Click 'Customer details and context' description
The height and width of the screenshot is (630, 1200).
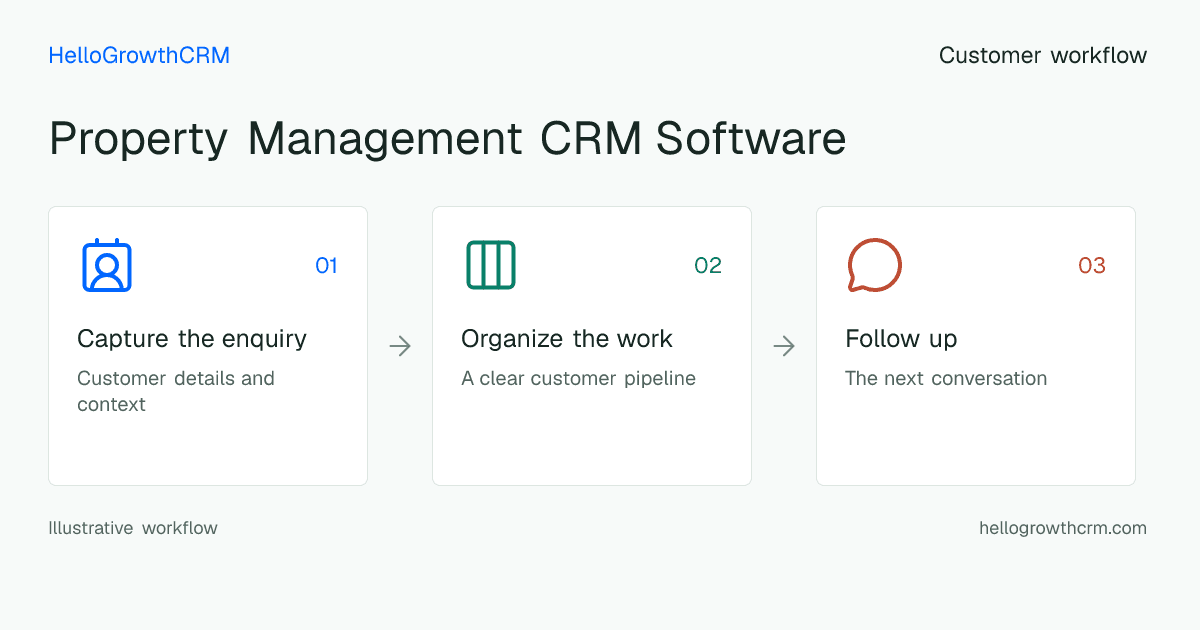click(176, 391)
